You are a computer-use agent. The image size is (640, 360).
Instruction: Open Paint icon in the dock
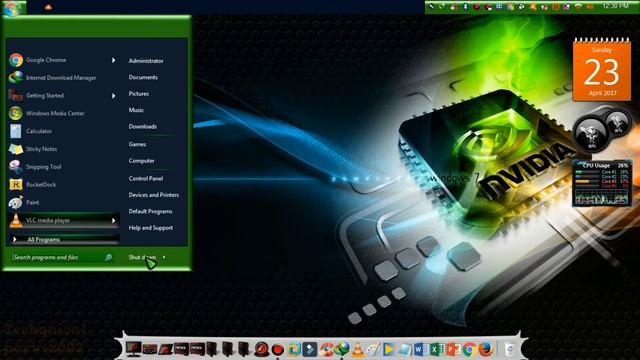click(373, 349)
